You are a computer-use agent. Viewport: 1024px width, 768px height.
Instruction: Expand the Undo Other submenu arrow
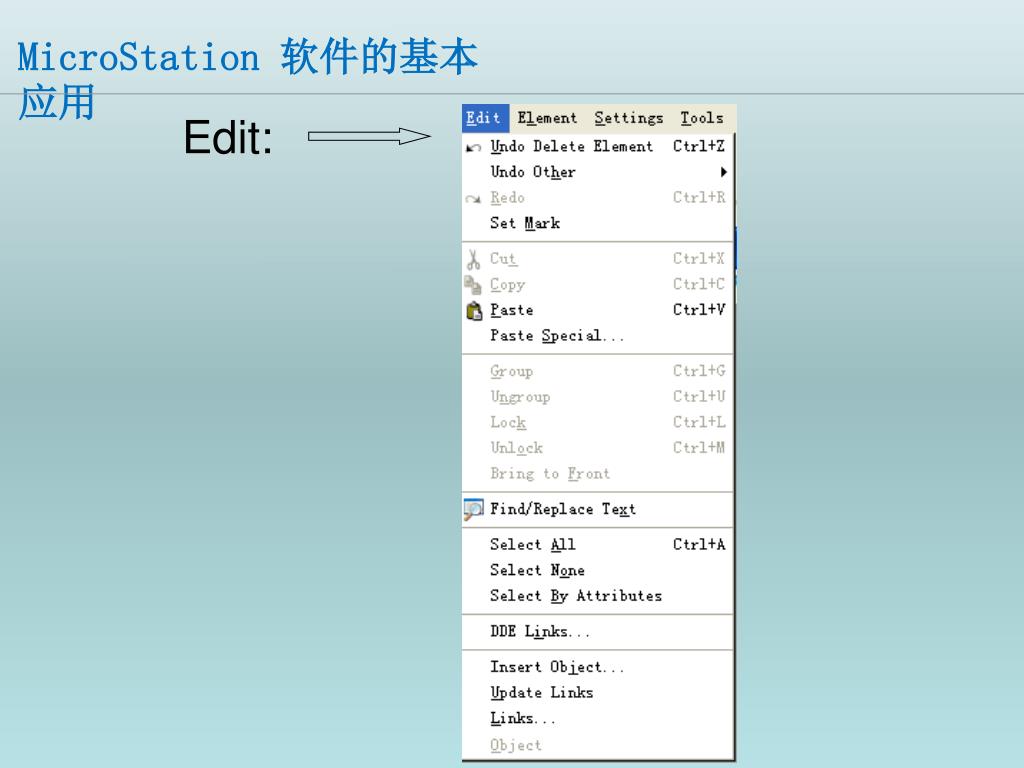tap(723, 172)
